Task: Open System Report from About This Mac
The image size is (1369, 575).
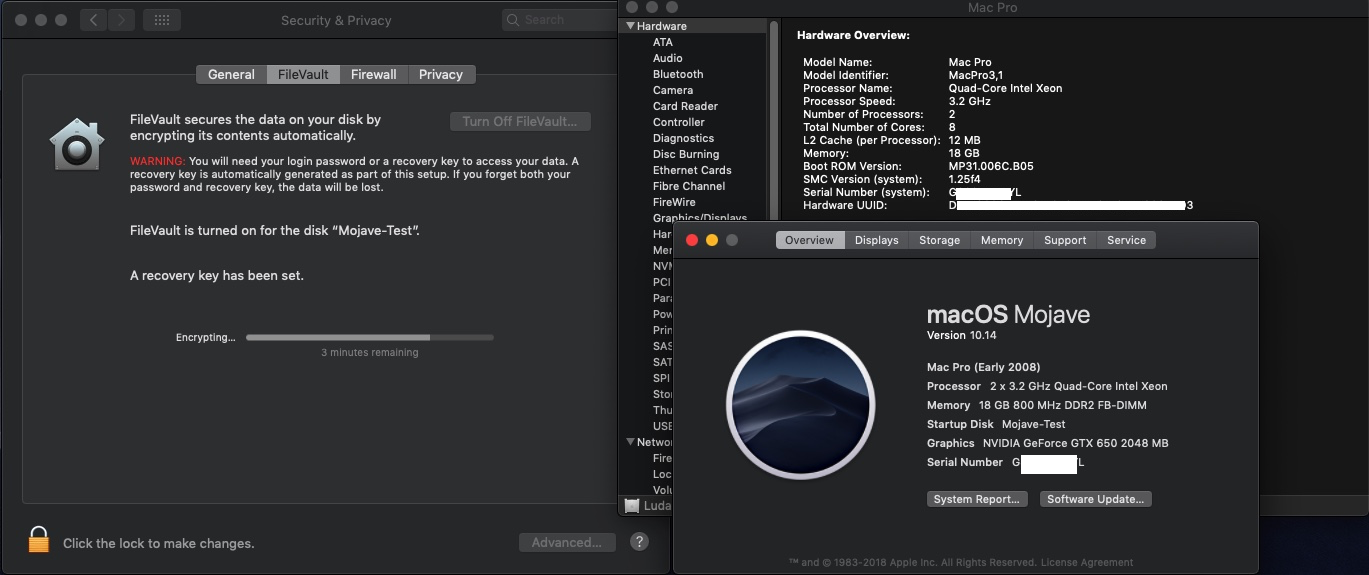Action: click(x=977, y=499)
